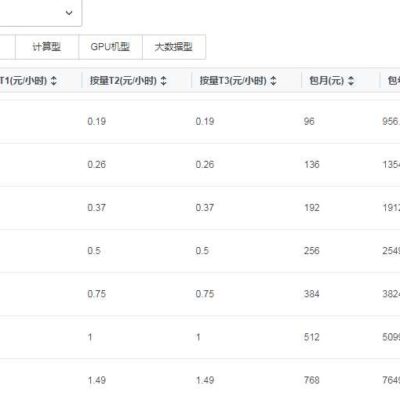
Task: Click the 0.75 T3 price cell
Action: [x=205, y=294]
